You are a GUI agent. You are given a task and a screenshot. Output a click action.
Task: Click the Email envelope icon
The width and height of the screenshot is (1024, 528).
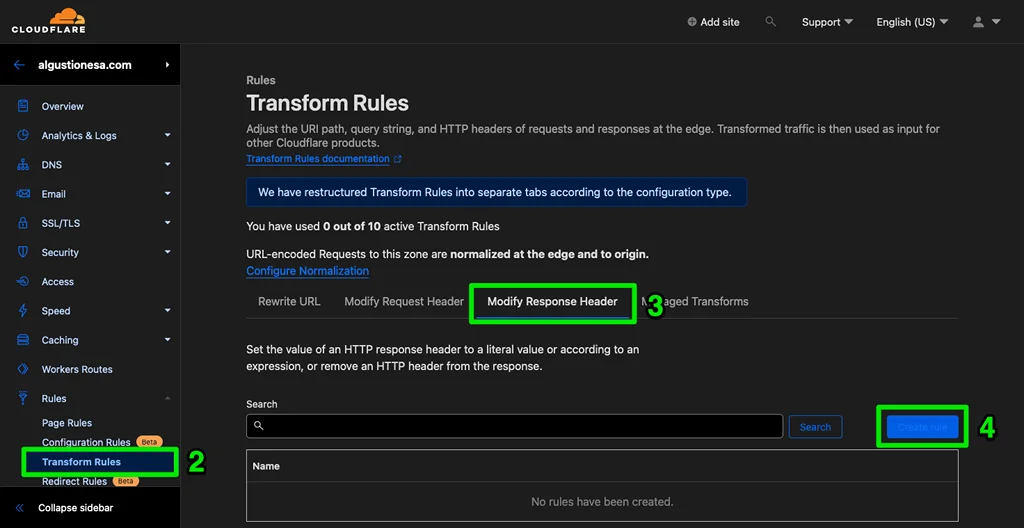[23, 194]
